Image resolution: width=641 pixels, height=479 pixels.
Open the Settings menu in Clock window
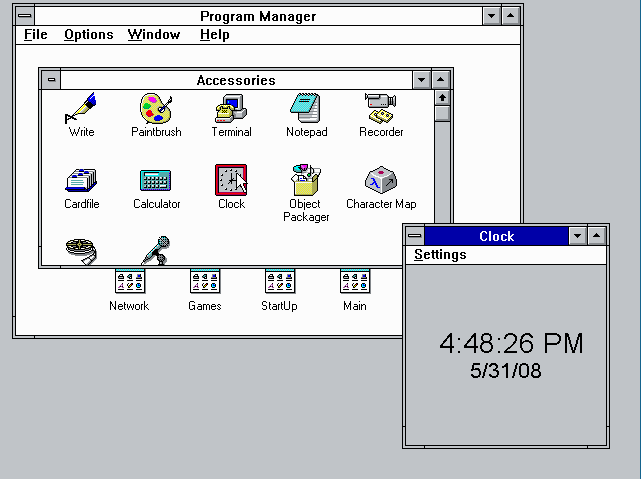coord(440,255)
